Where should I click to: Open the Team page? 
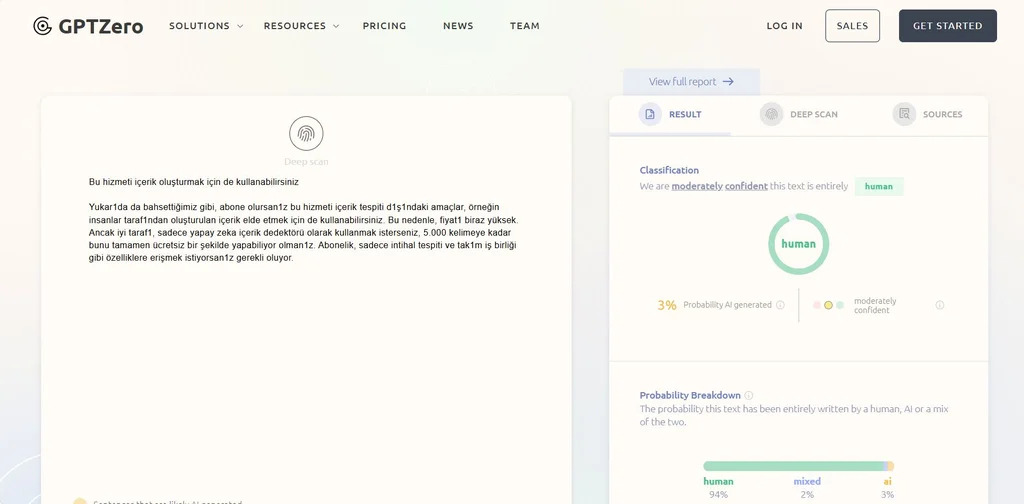524,26
